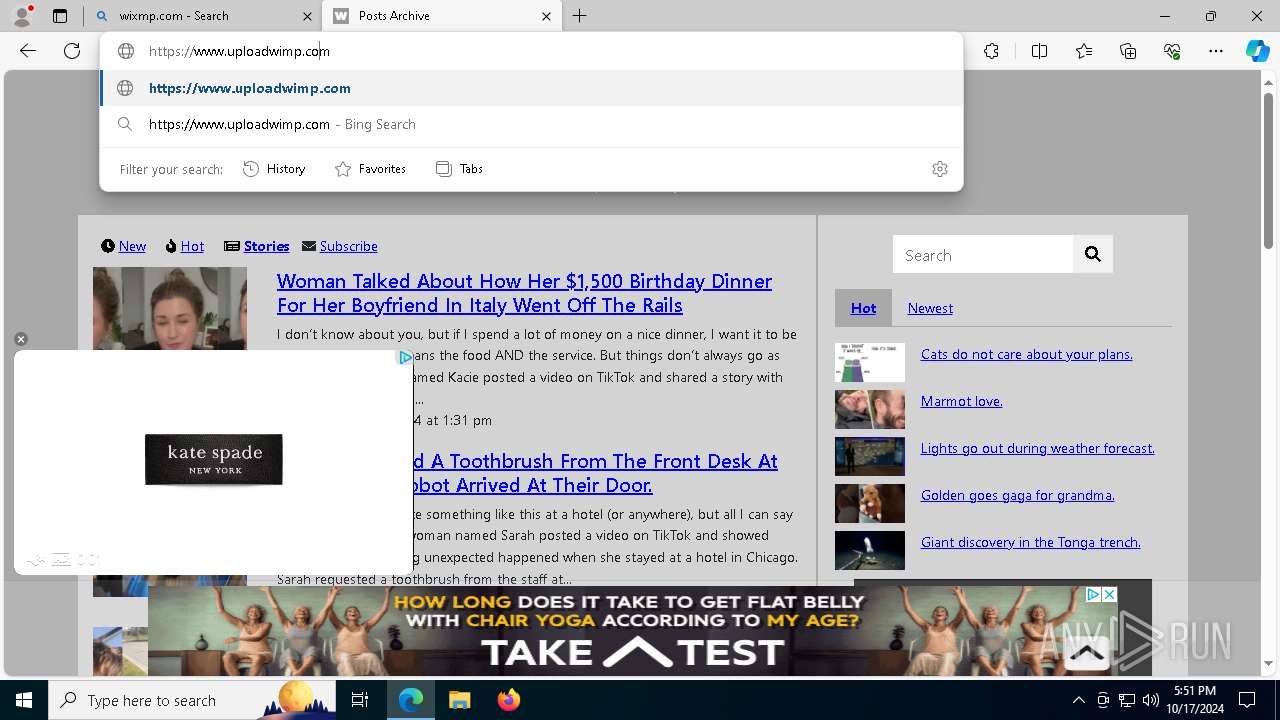Viewport: 1280px width, 720px height.
Task: Open 'Giant discovery in the Tonga trench.'
Action: (1030, 542)
